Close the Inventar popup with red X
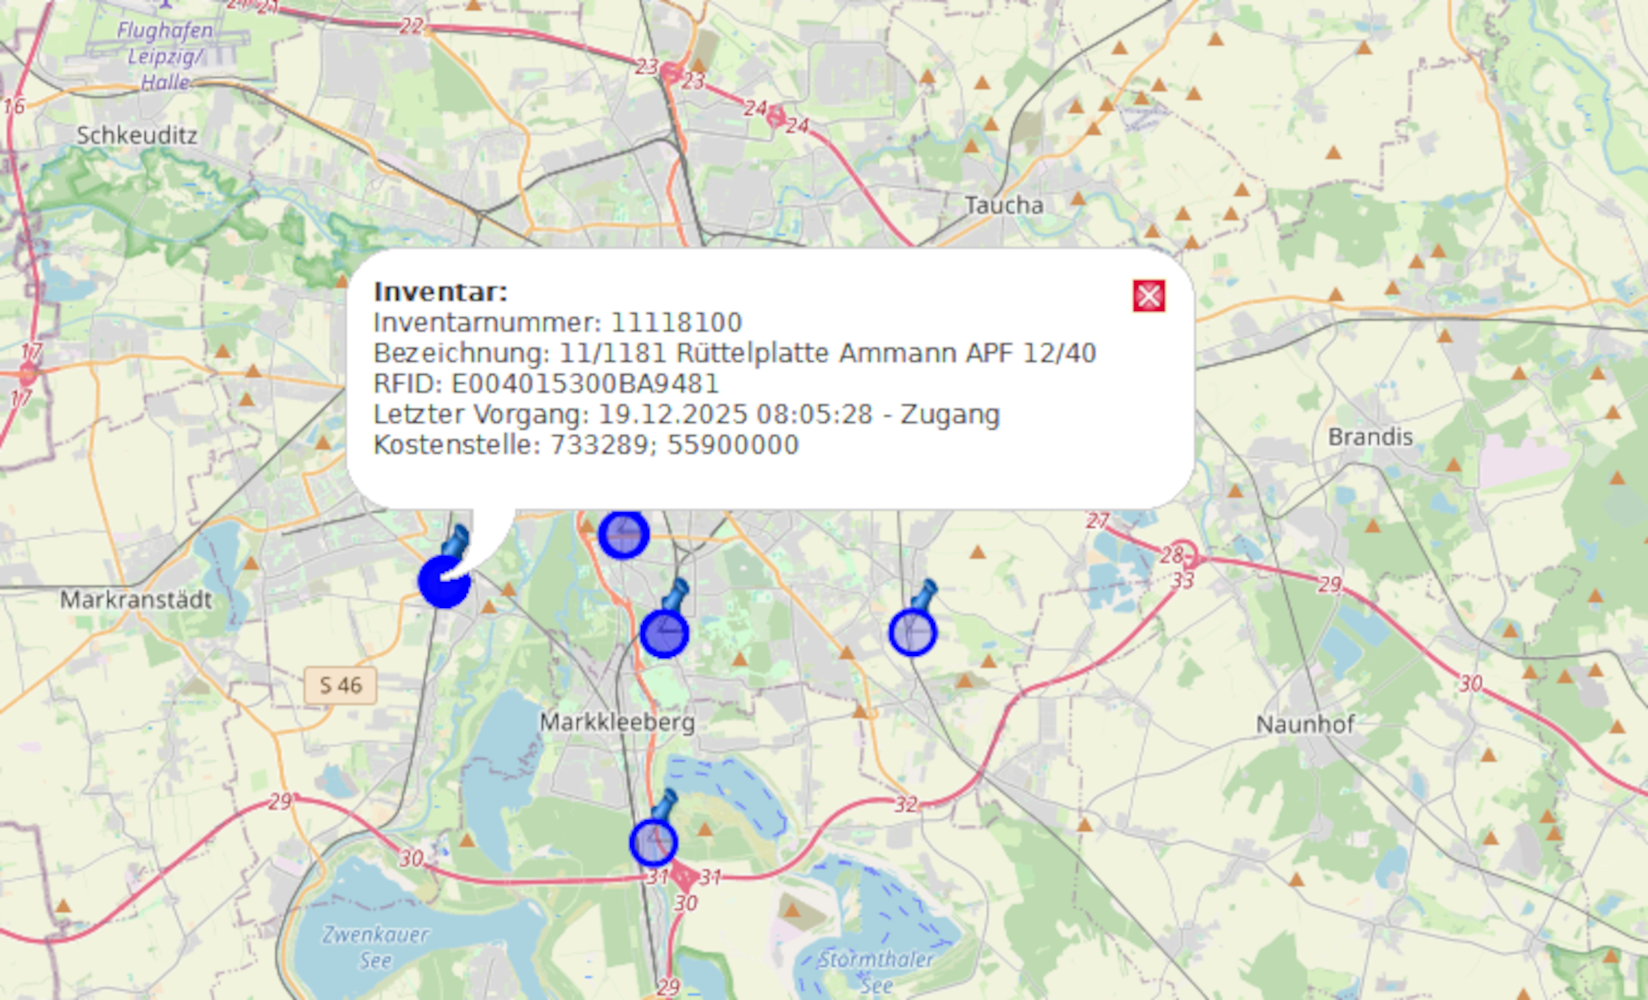The width and height of the screenshot is (1648, 1000). 1148,296
